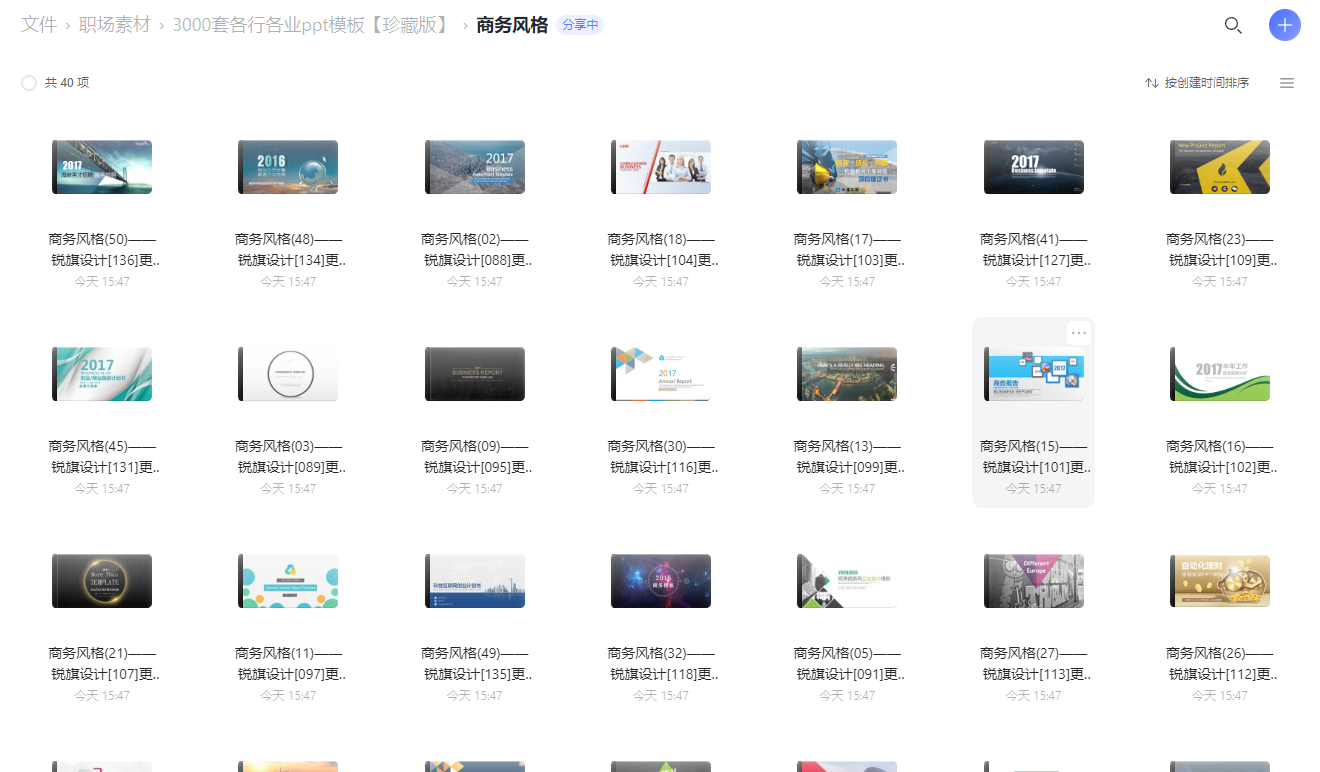Click the name 商务风格(49)——锐旗设计[135]
Viewport: 1320px width, 772px height.
tap(475, 664)
